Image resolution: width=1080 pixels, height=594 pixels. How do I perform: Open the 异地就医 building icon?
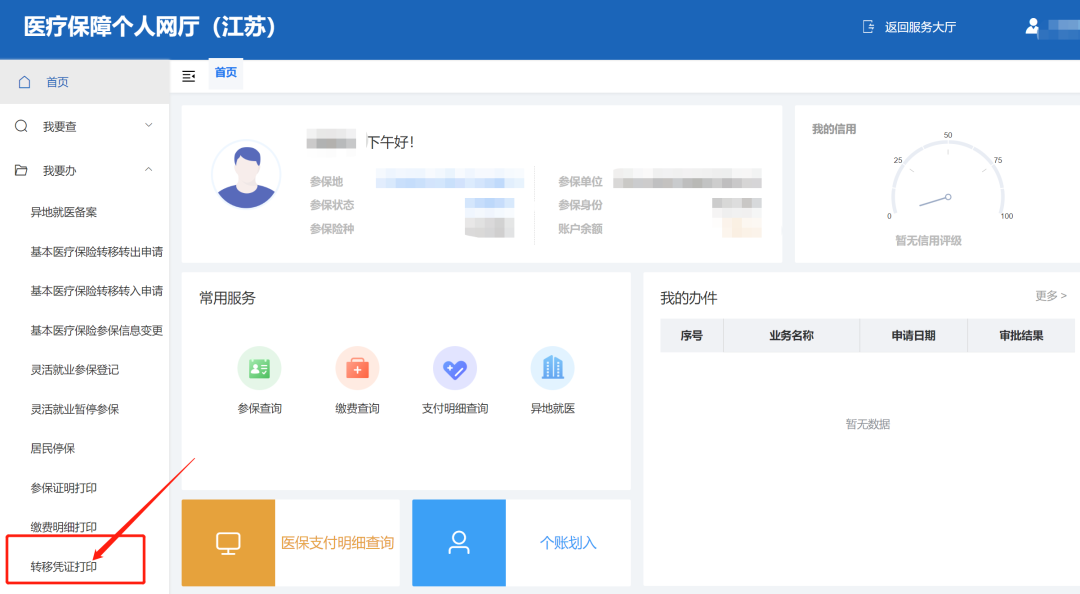(x=552, y=368)
